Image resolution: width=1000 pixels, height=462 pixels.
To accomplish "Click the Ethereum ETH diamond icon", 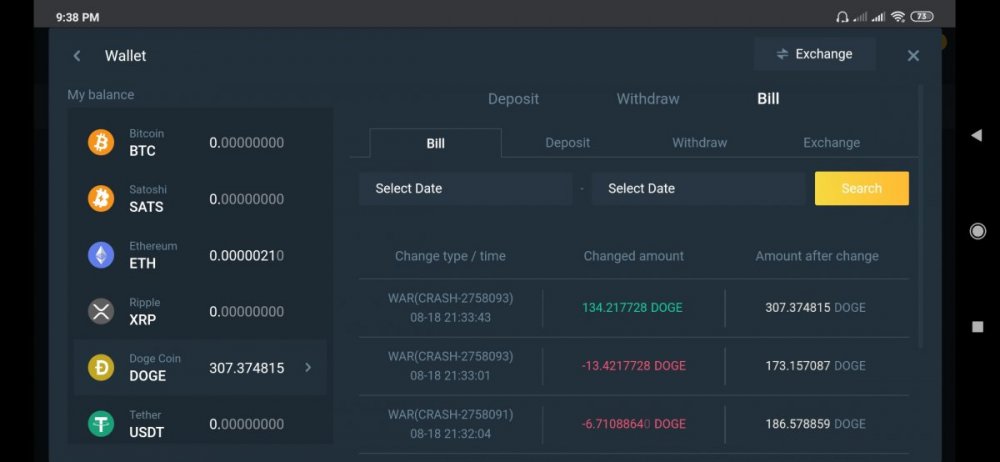I will 101,255.
